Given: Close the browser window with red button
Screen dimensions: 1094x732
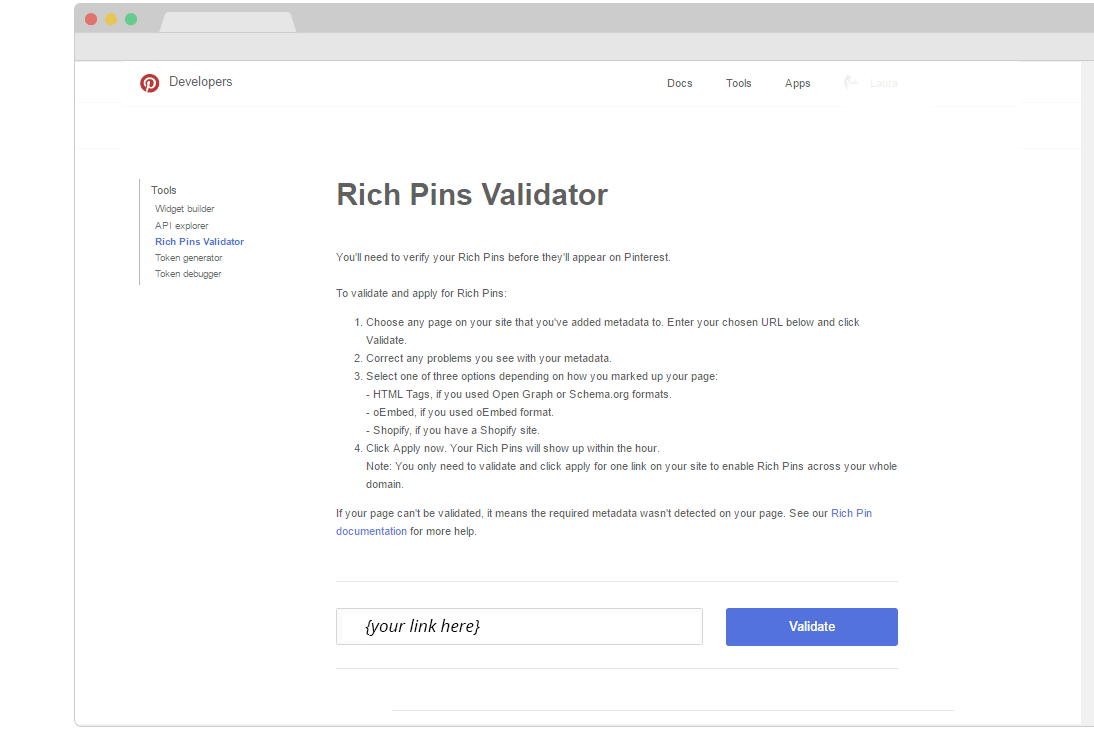Looking at the screenshot, I should (91, 19).
